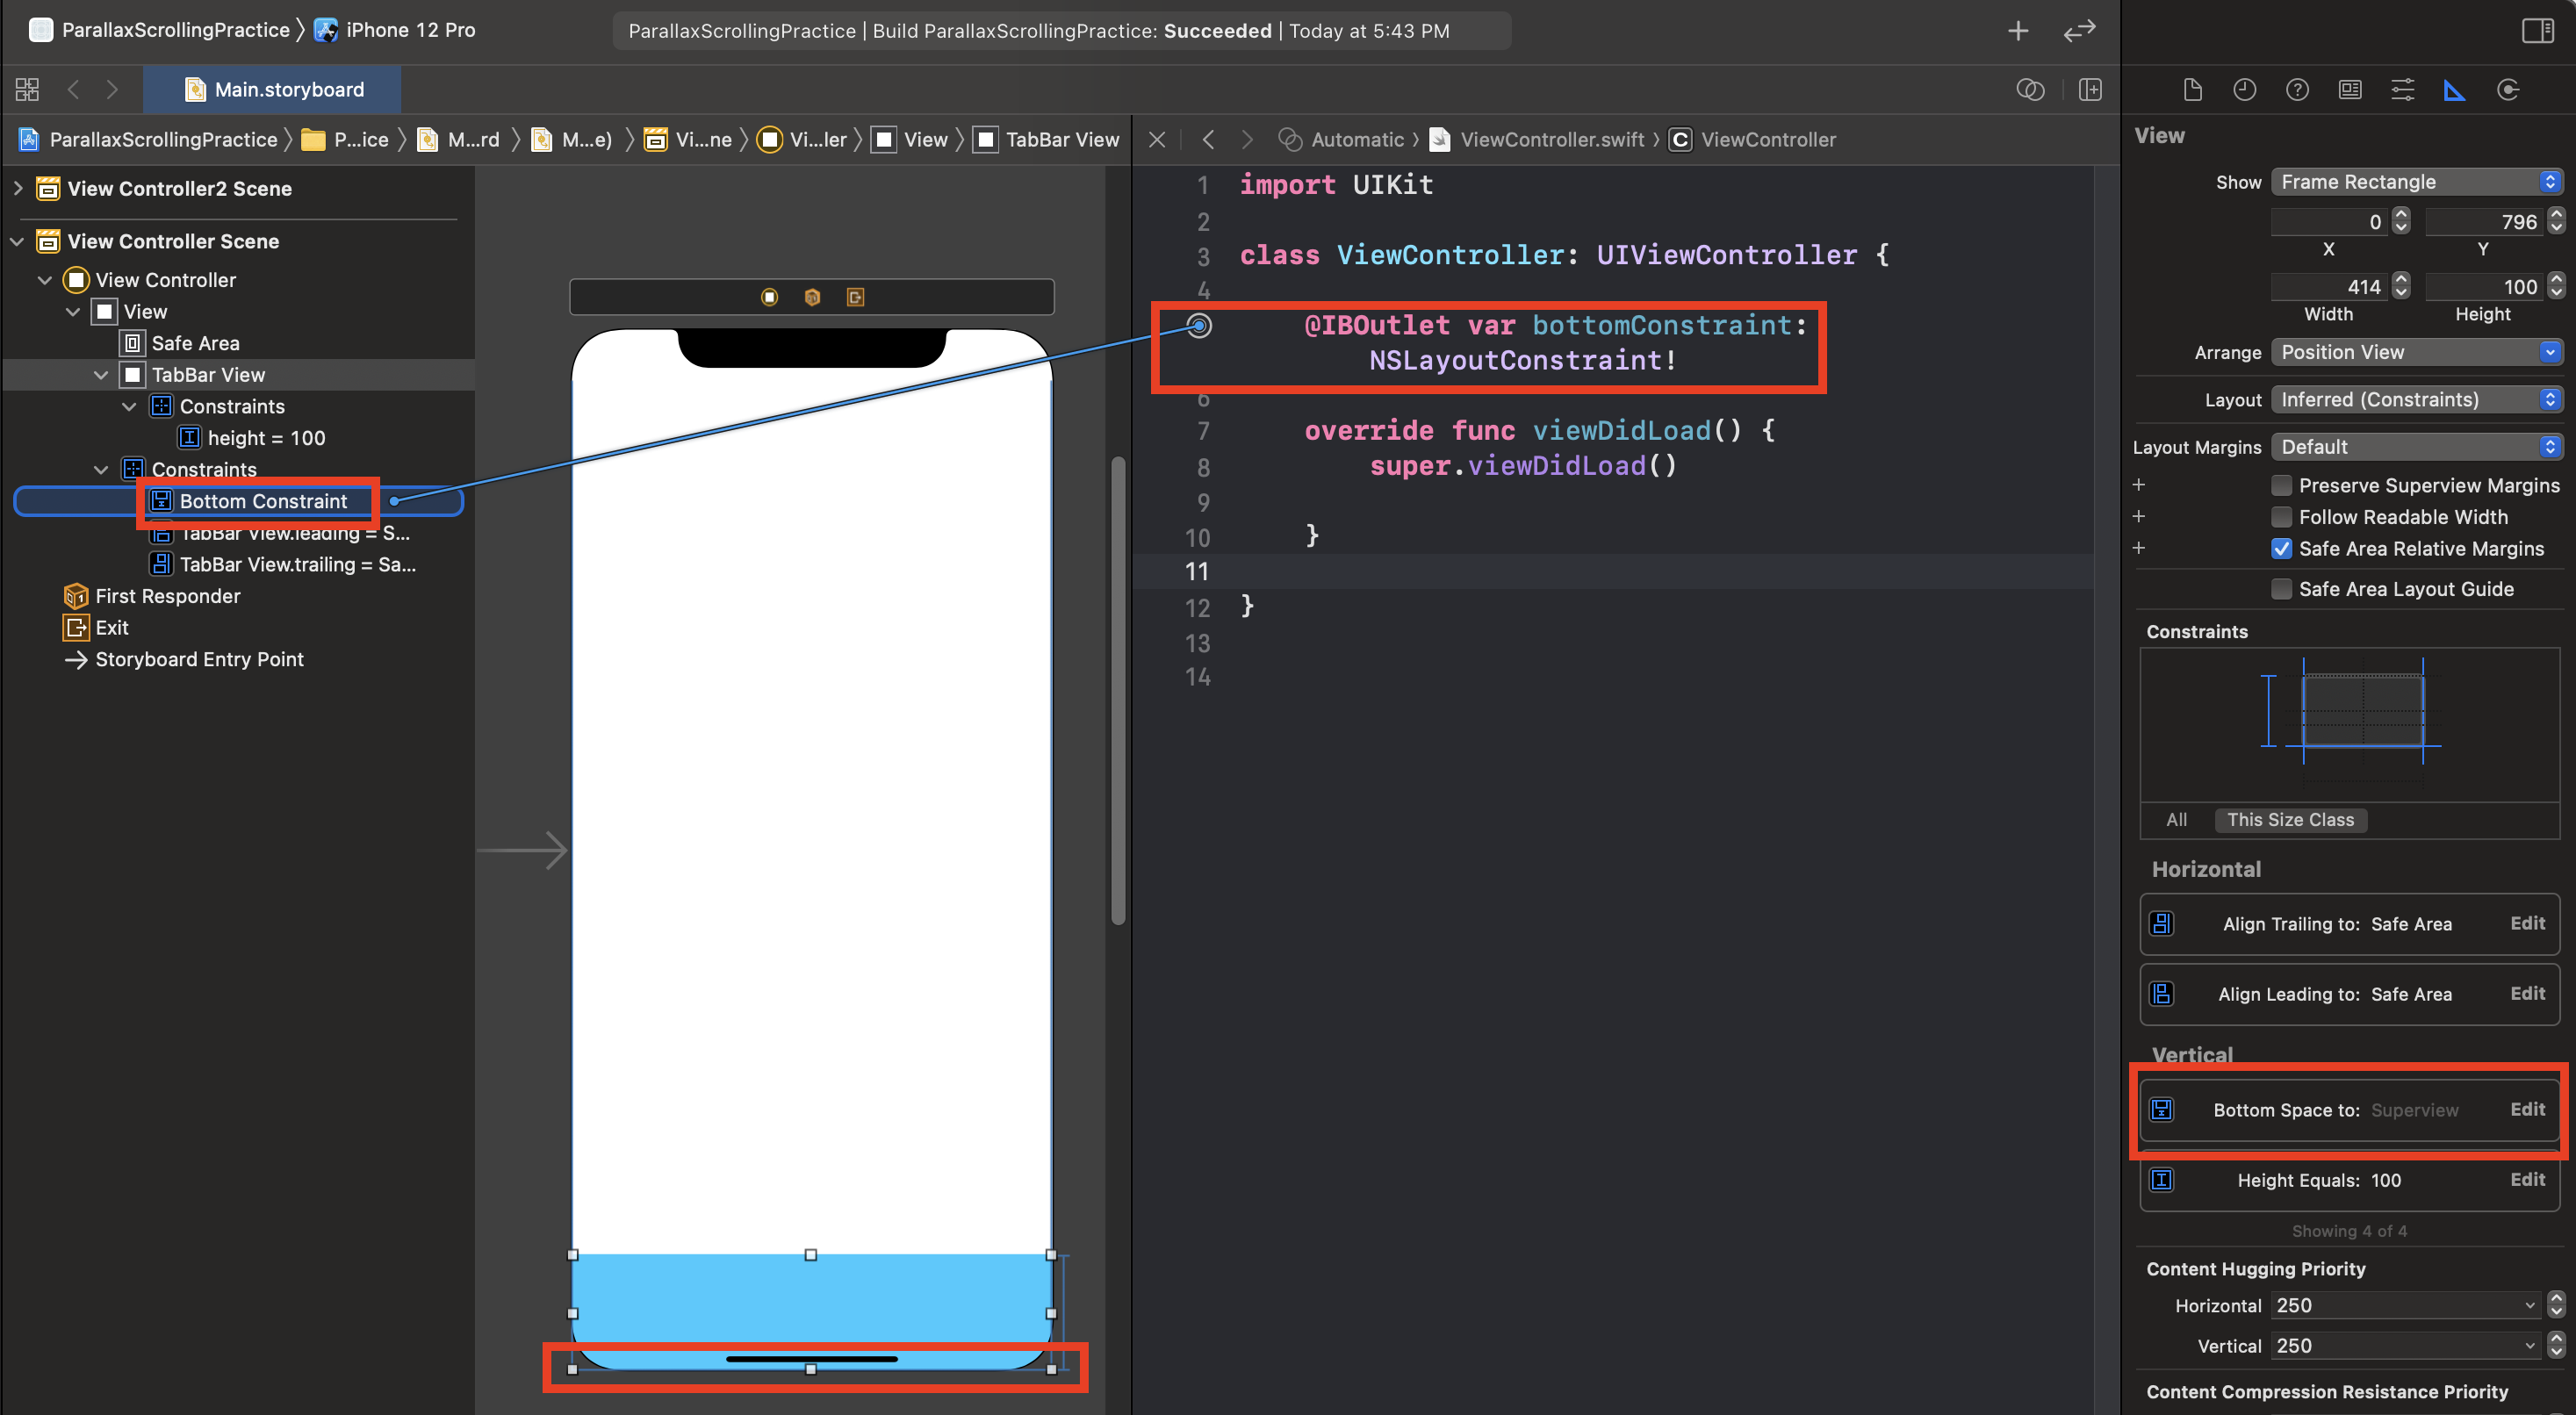Click the Width input field showing 414

[2329, 287]
